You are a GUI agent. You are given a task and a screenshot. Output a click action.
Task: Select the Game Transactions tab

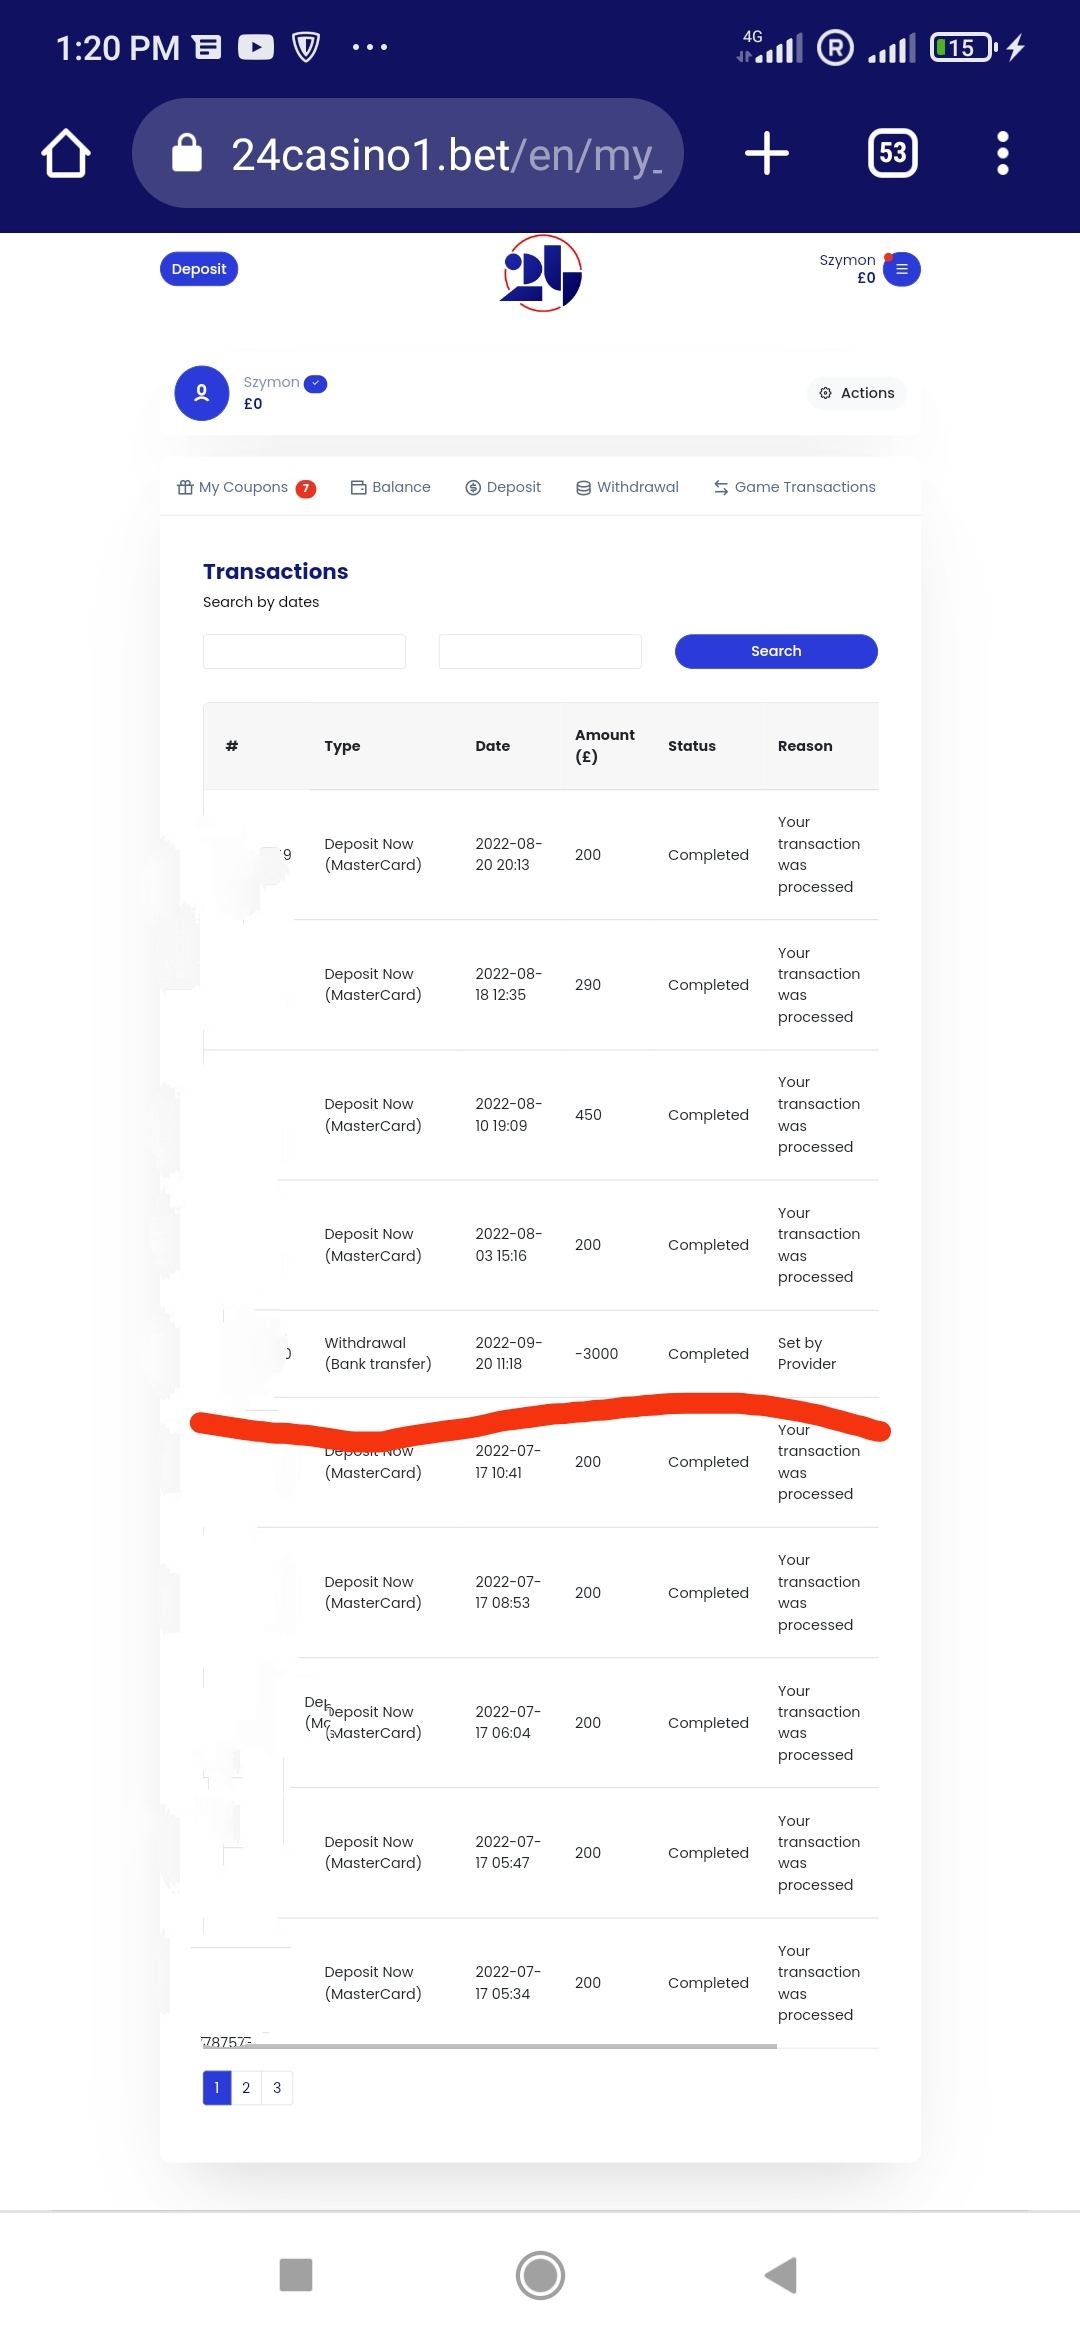tap(794, 487)
